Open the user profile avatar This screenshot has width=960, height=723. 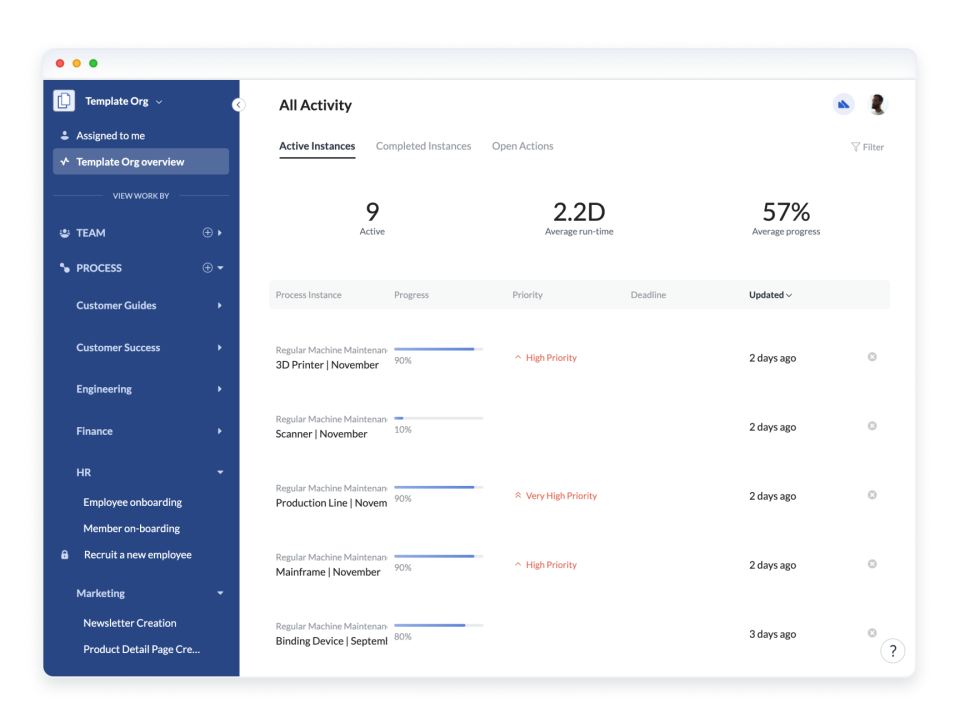tap(877, 105)
